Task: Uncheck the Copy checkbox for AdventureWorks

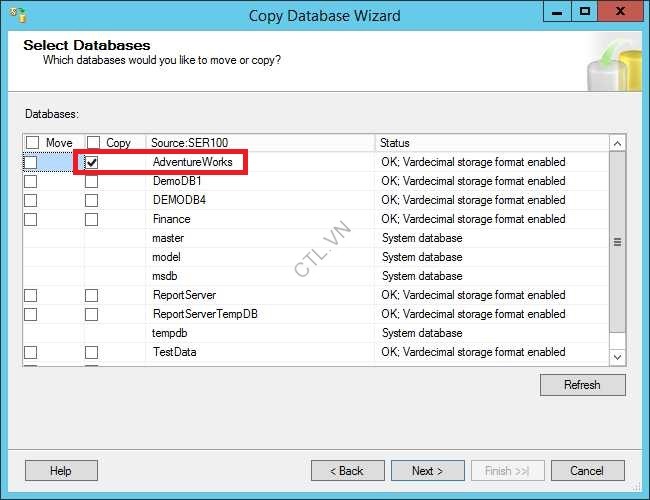Action: pos(92,162)
